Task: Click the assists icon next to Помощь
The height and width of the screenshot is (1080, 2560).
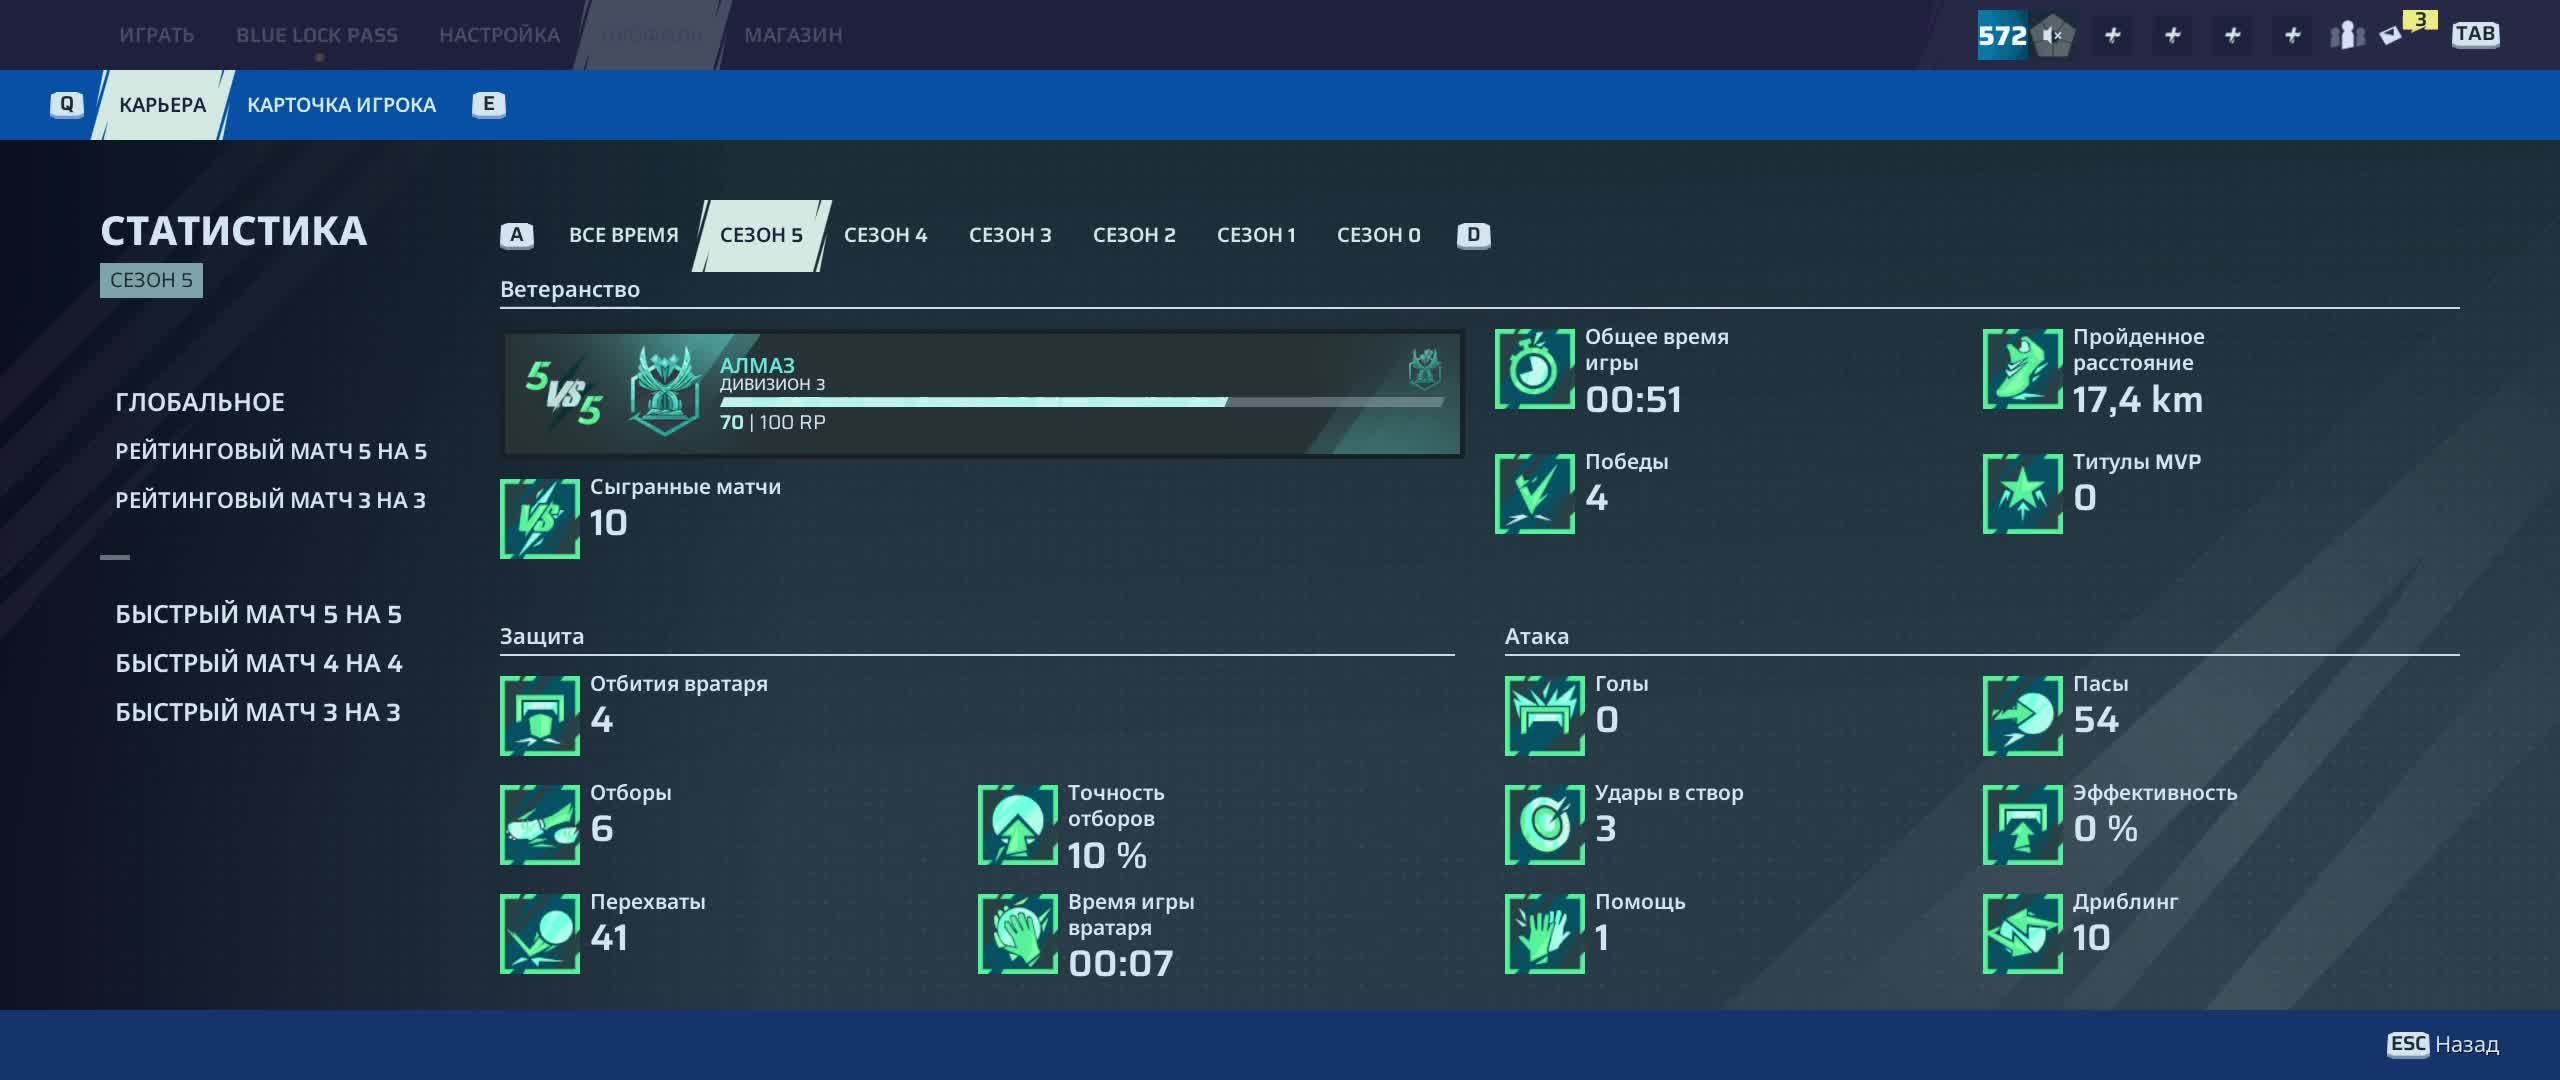Action: coord(1545,934)
